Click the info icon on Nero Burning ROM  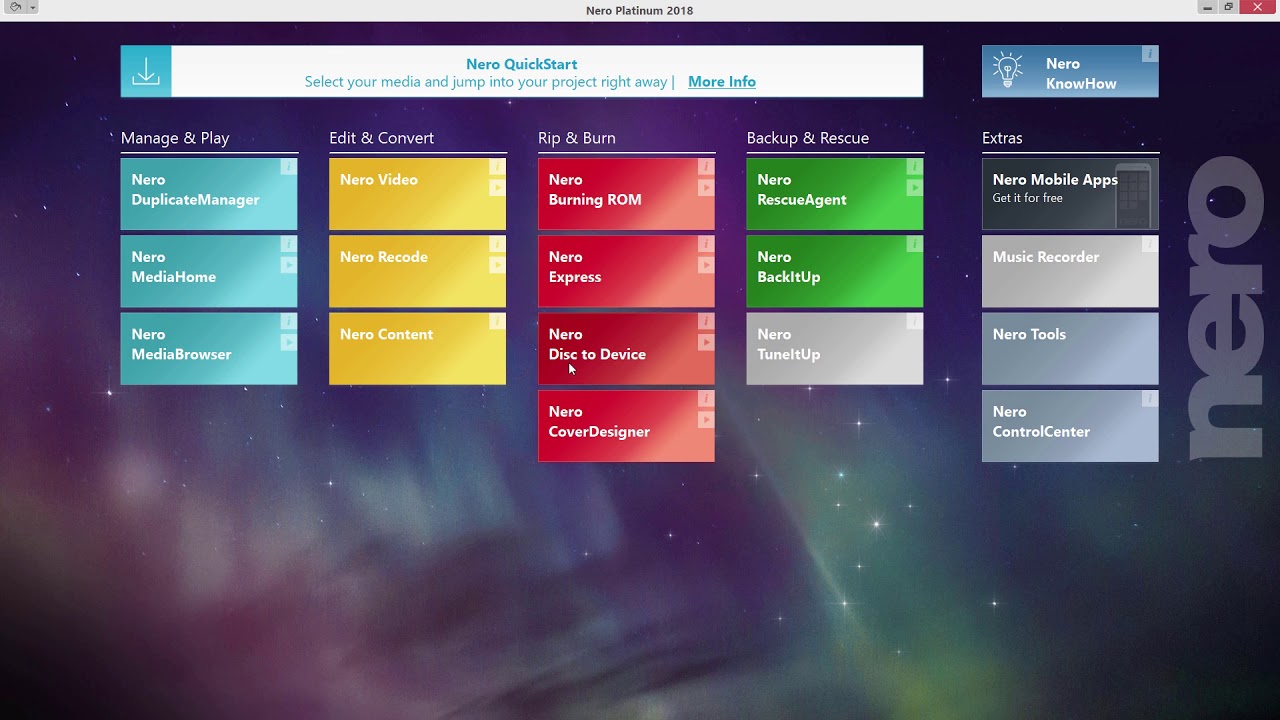click(x=706, y=167)
